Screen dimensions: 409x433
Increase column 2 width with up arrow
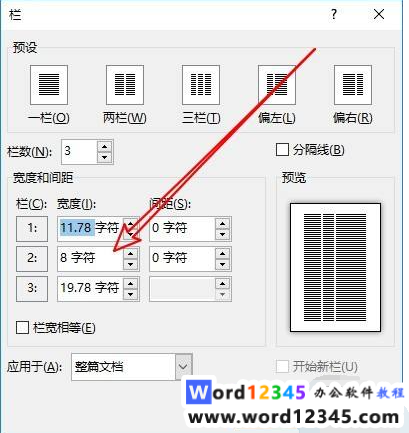coord(131,253)
